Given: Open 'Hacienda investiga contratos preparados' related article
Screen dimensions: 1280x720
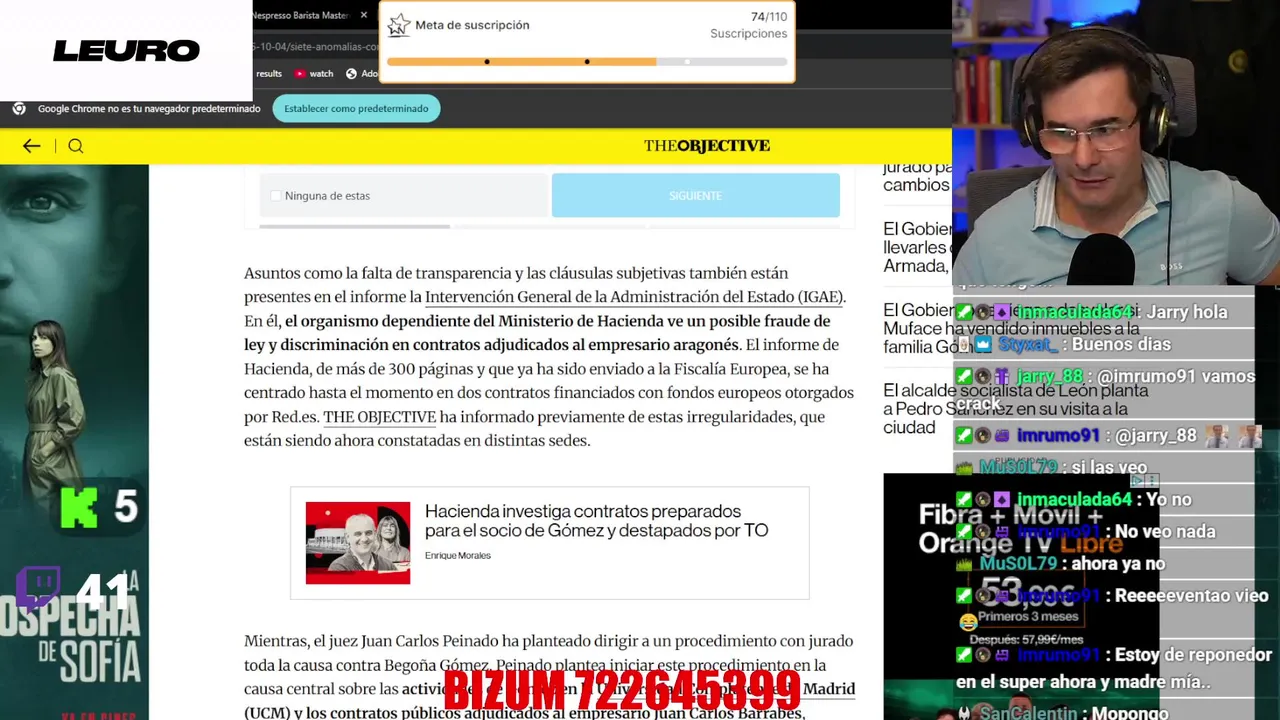Looking at the screenshot, I should [596, 521].
